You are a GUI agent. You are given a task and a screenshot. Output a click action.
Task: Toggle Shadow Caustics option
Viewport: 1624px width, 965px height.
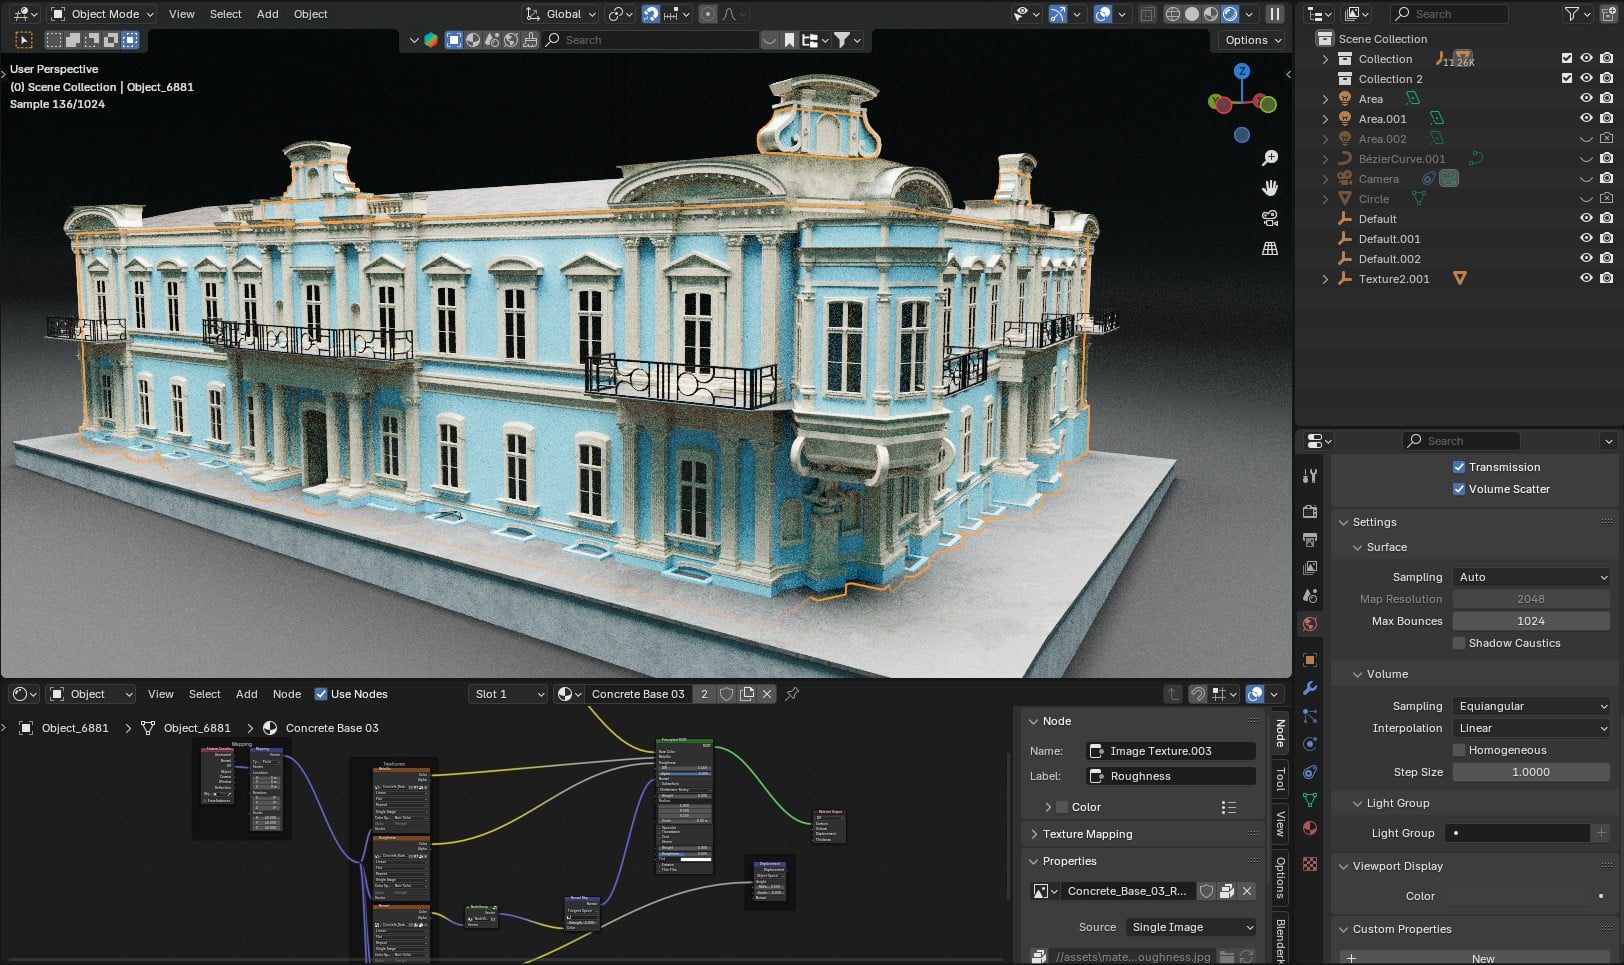1458,643
